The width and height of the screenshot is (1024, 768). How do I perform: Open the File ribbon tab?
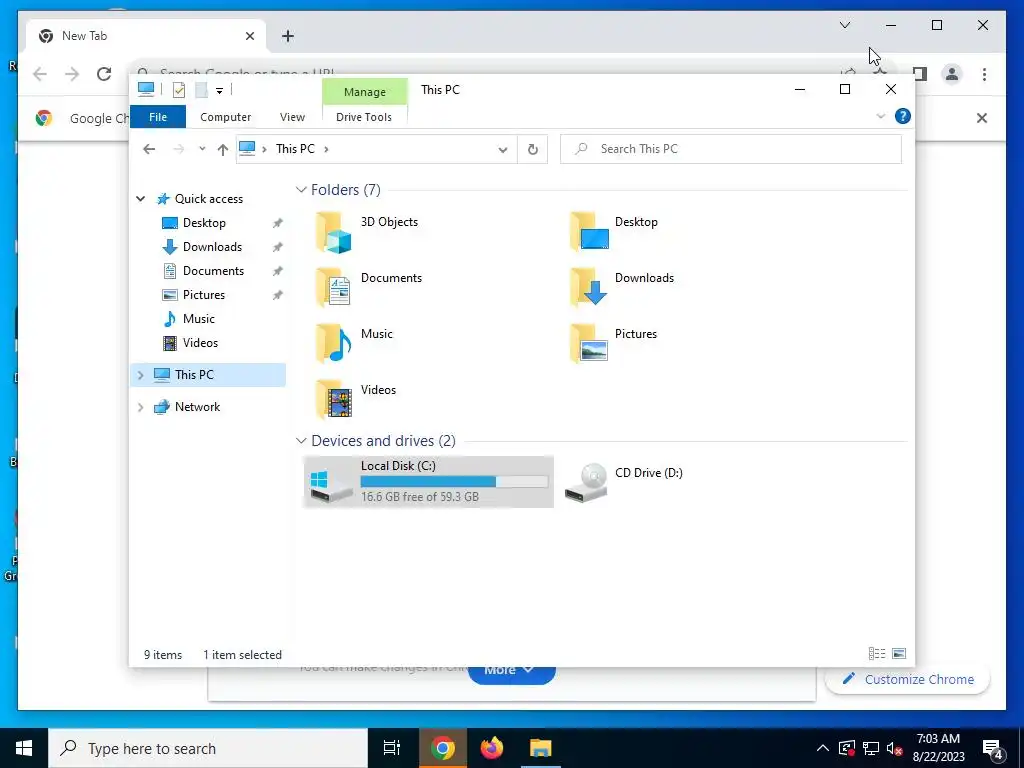[x=158, y=117]
